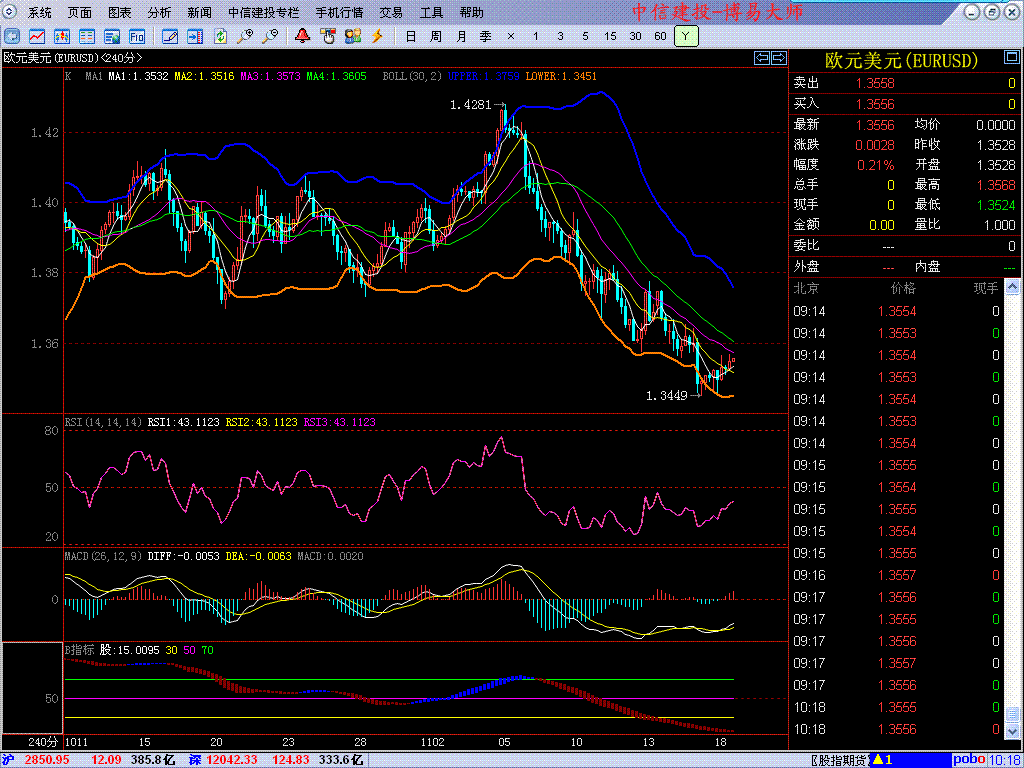Viewport: 1024px width, 768px height.
Task: Switch chart to weekly period 周
Action: (436, 36)
